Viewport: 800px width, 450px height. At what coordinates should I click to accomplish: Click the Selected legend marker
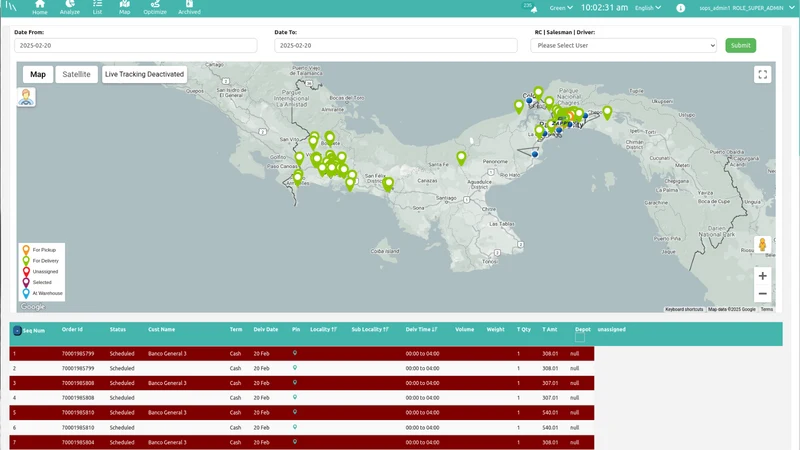[x=26, y=282]
